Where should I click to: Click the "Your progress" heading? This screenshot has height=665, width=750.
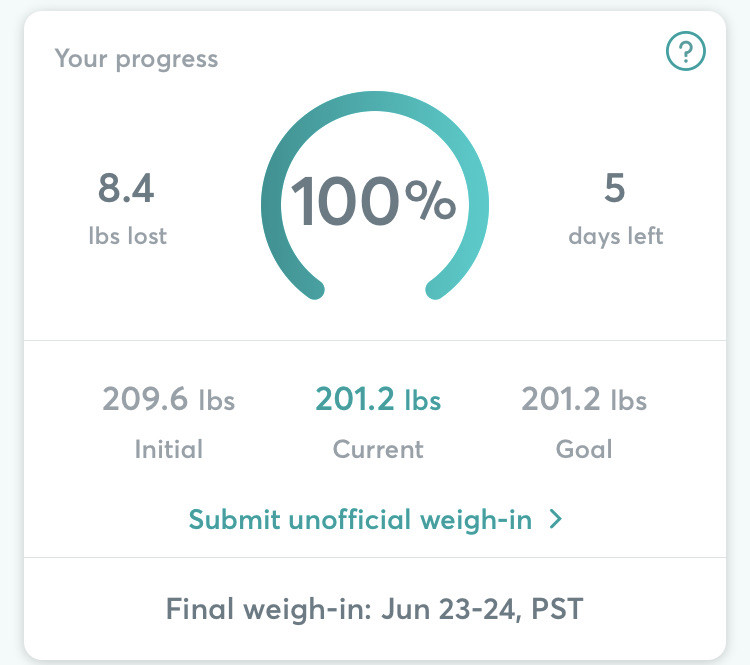pyautogui.click(x=136, y=58)
